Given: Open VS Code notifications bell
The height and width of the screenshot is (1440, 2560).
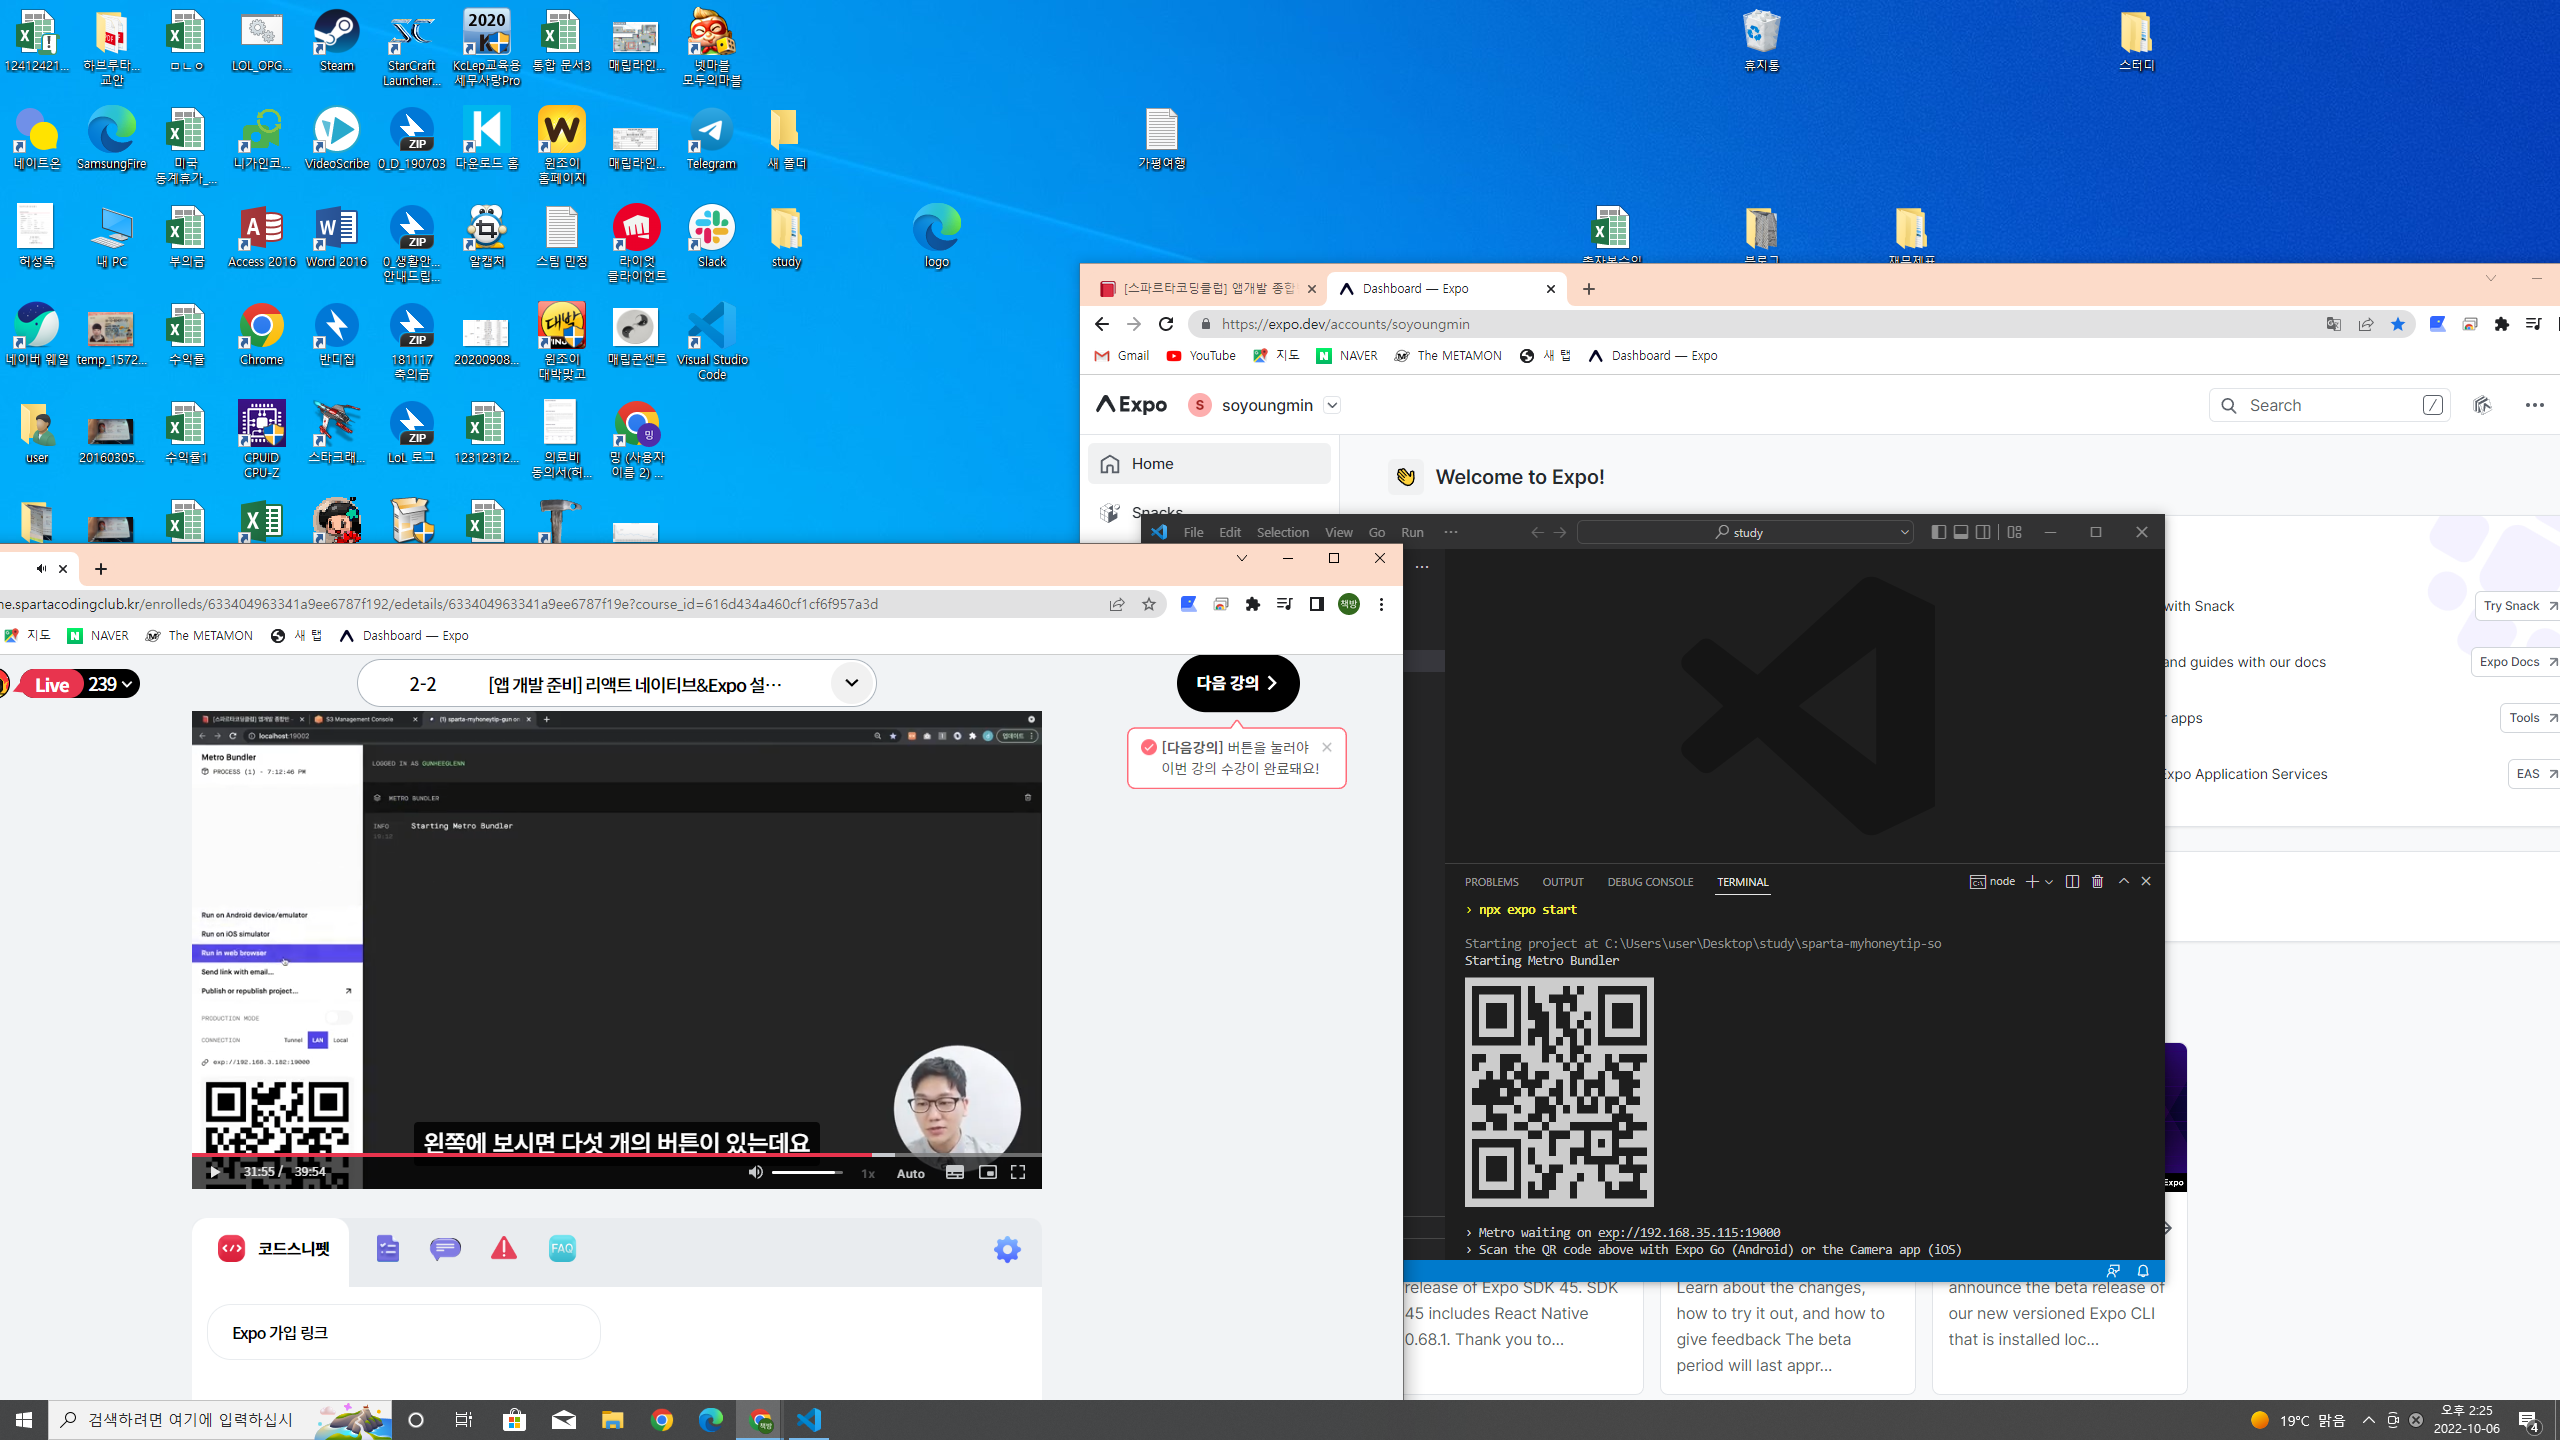Looking at the screenshot, I should tap(2143, 1271).
